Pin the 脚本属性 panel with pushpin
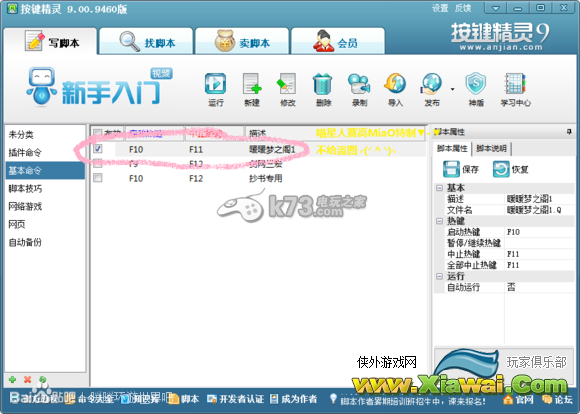 coord(569,132)
